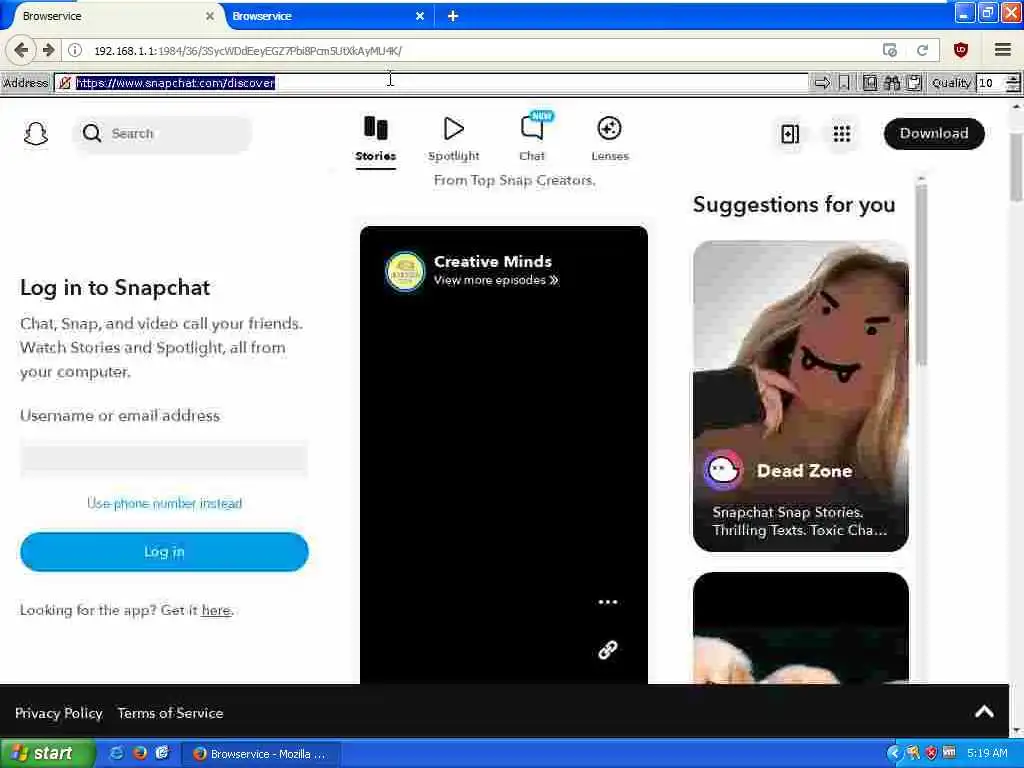The image size is (1024, 768).
Task: Open the nine-dot apps grid menu
Action: pyautogui.click(x=842, y=134)
